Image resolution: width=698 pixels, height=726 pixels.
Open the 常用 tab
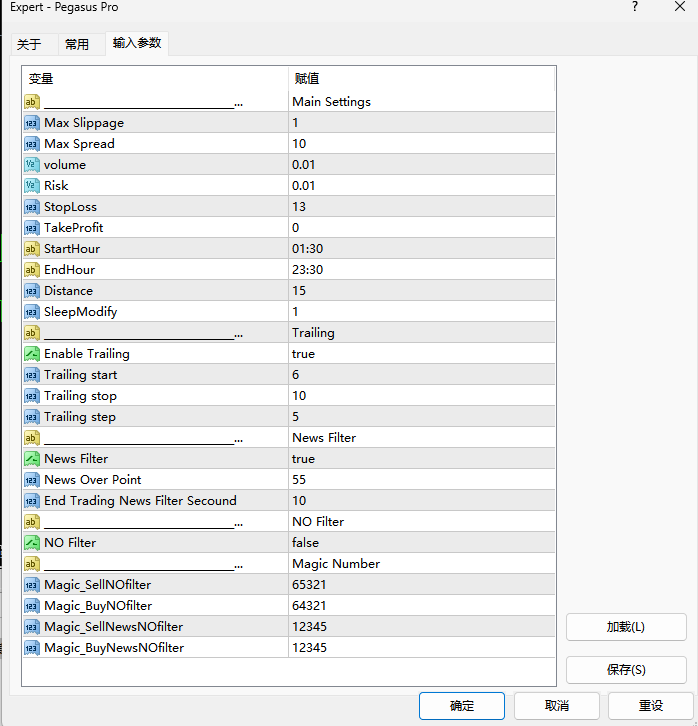(x=77, y=45)
